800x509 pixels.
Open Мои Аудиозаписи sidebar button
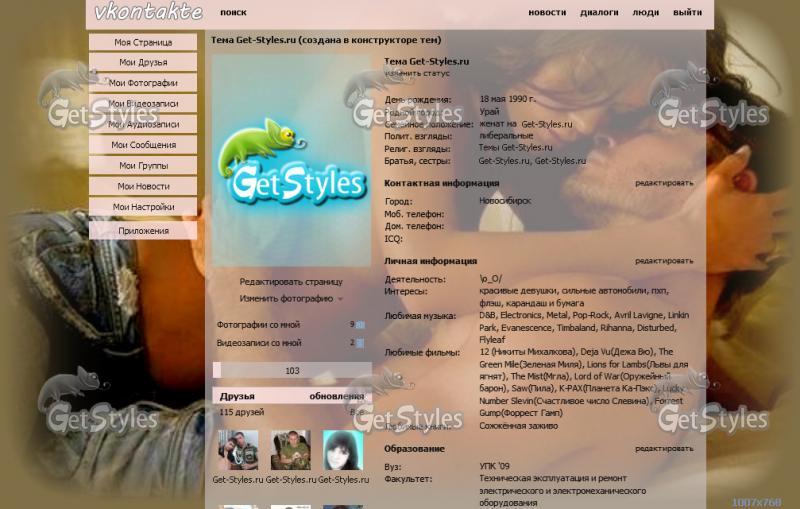pyautogui.click(x=143, y=124)
